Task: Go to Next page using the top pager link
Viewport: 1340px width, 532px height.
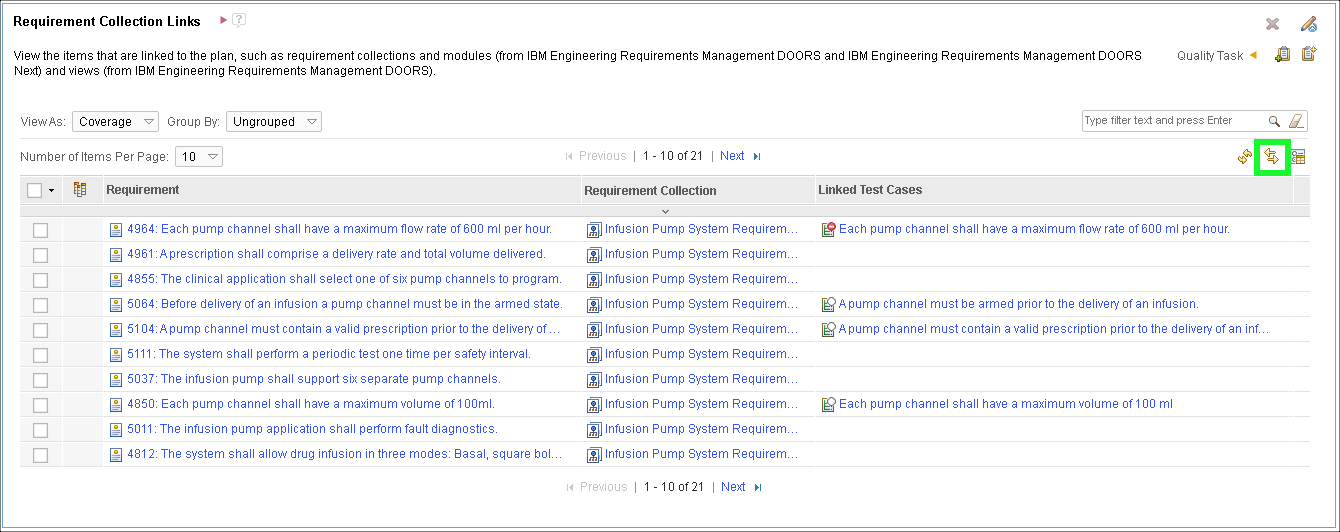Action: pos(732,156)
